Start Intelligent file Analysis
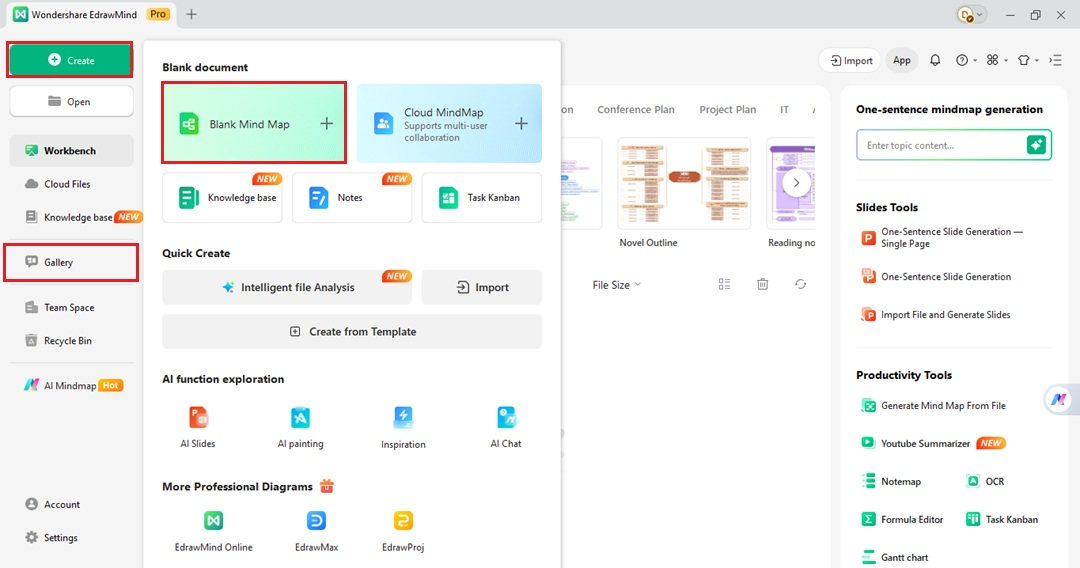The image size is (1080, 568). [x=287, y=287]
